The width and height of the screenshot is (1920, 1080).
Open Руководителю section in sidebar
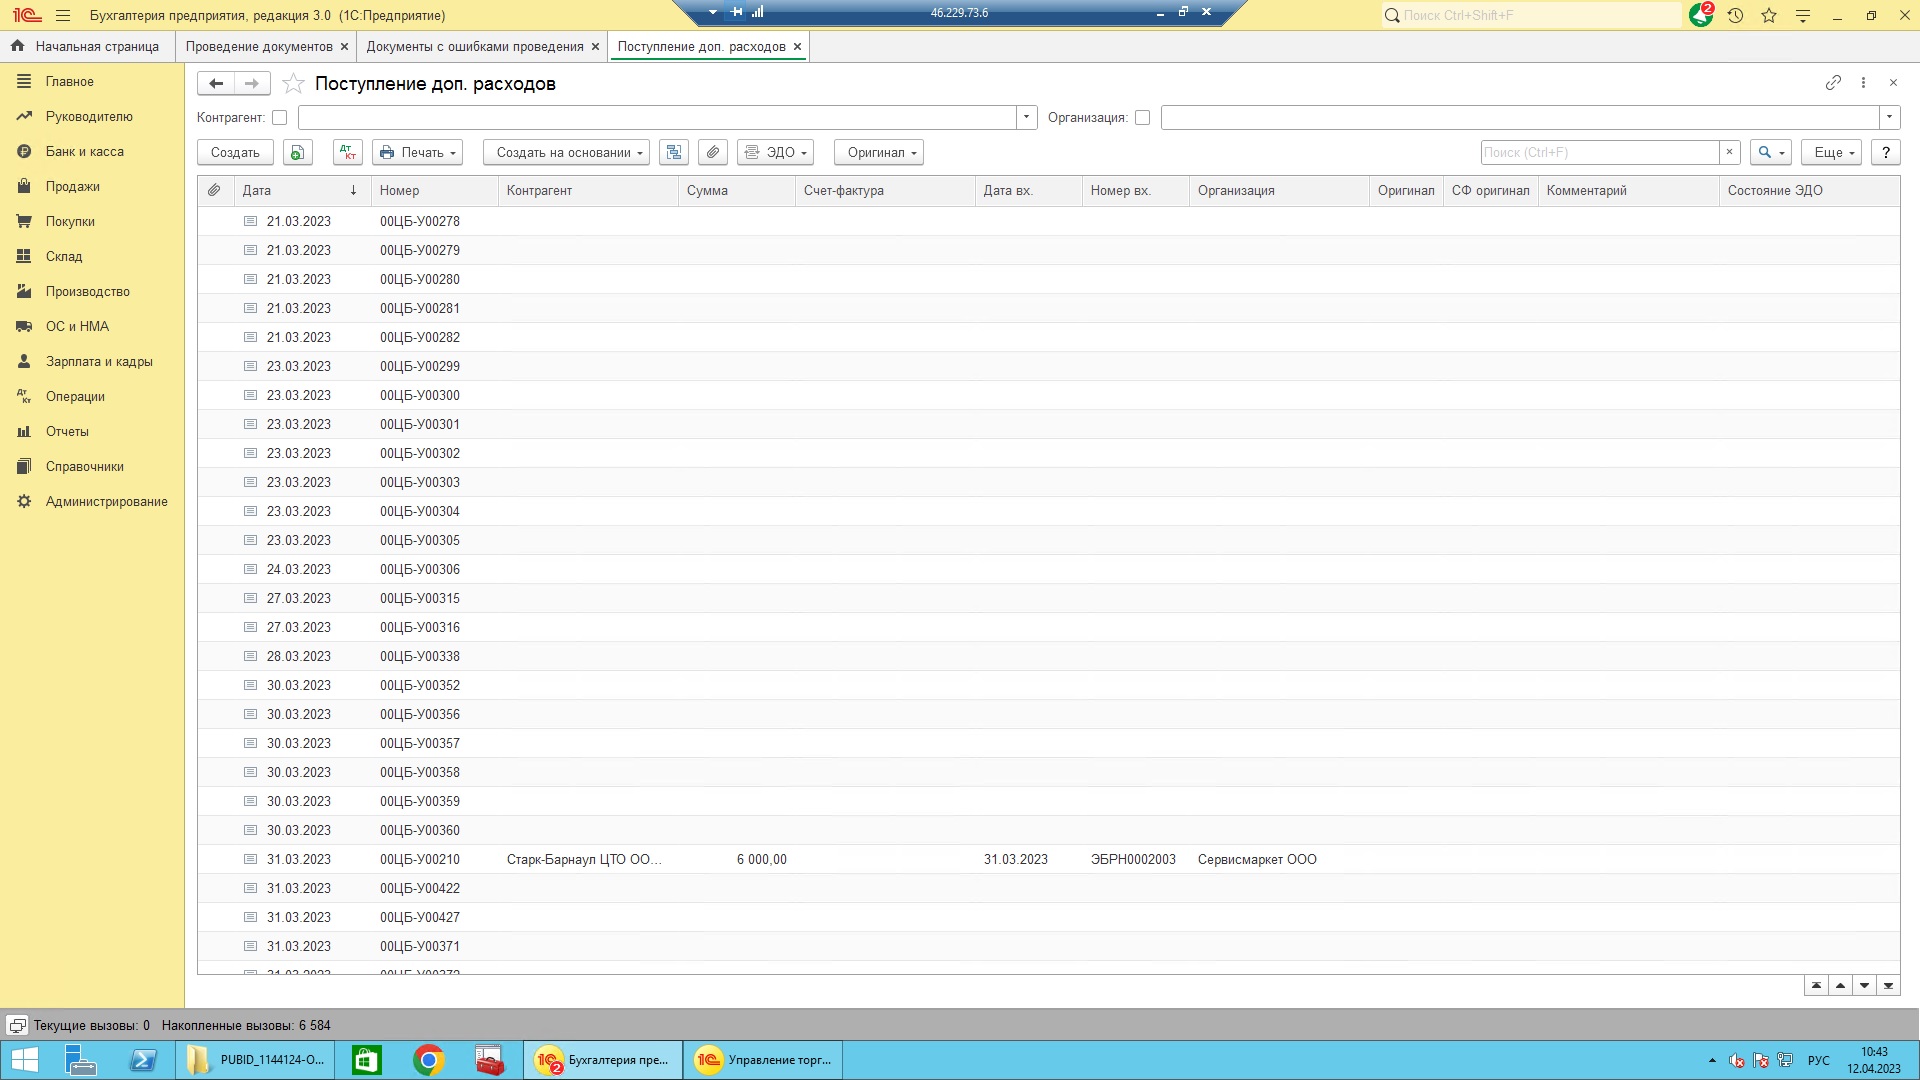(x=88, y=117)
